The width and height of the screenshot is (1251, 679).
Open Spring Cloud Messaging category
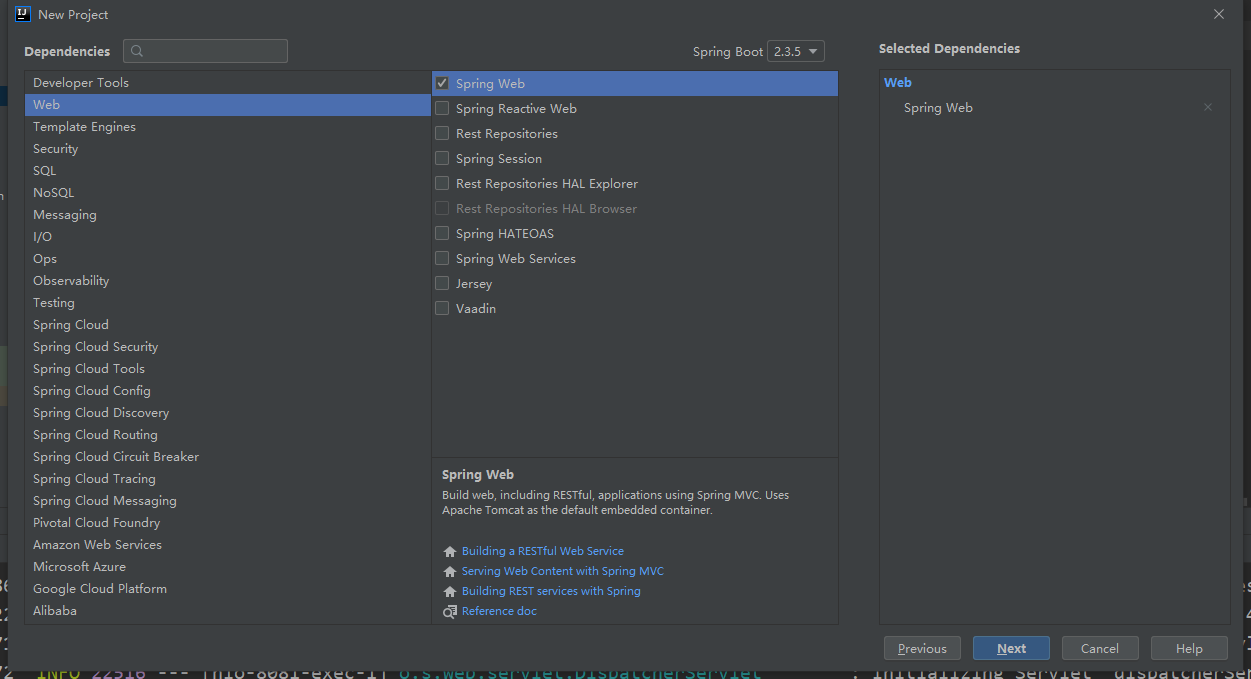click(x=228, y=501)
